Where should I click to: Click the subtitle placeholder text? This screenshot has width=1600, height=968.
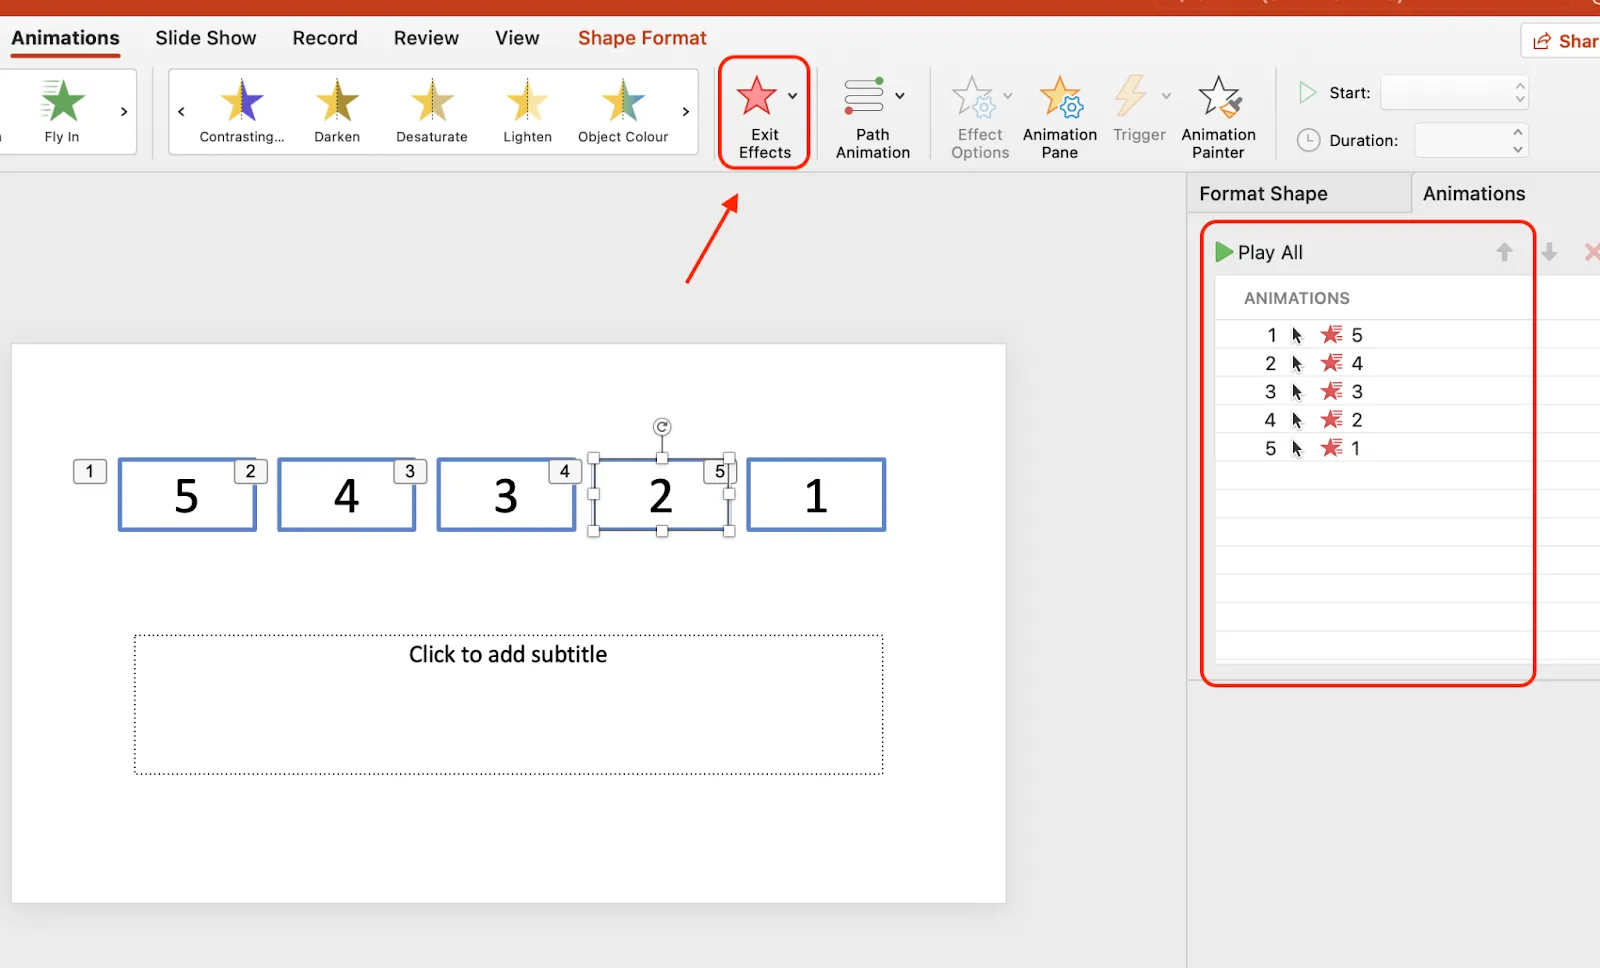click(508, 654)
